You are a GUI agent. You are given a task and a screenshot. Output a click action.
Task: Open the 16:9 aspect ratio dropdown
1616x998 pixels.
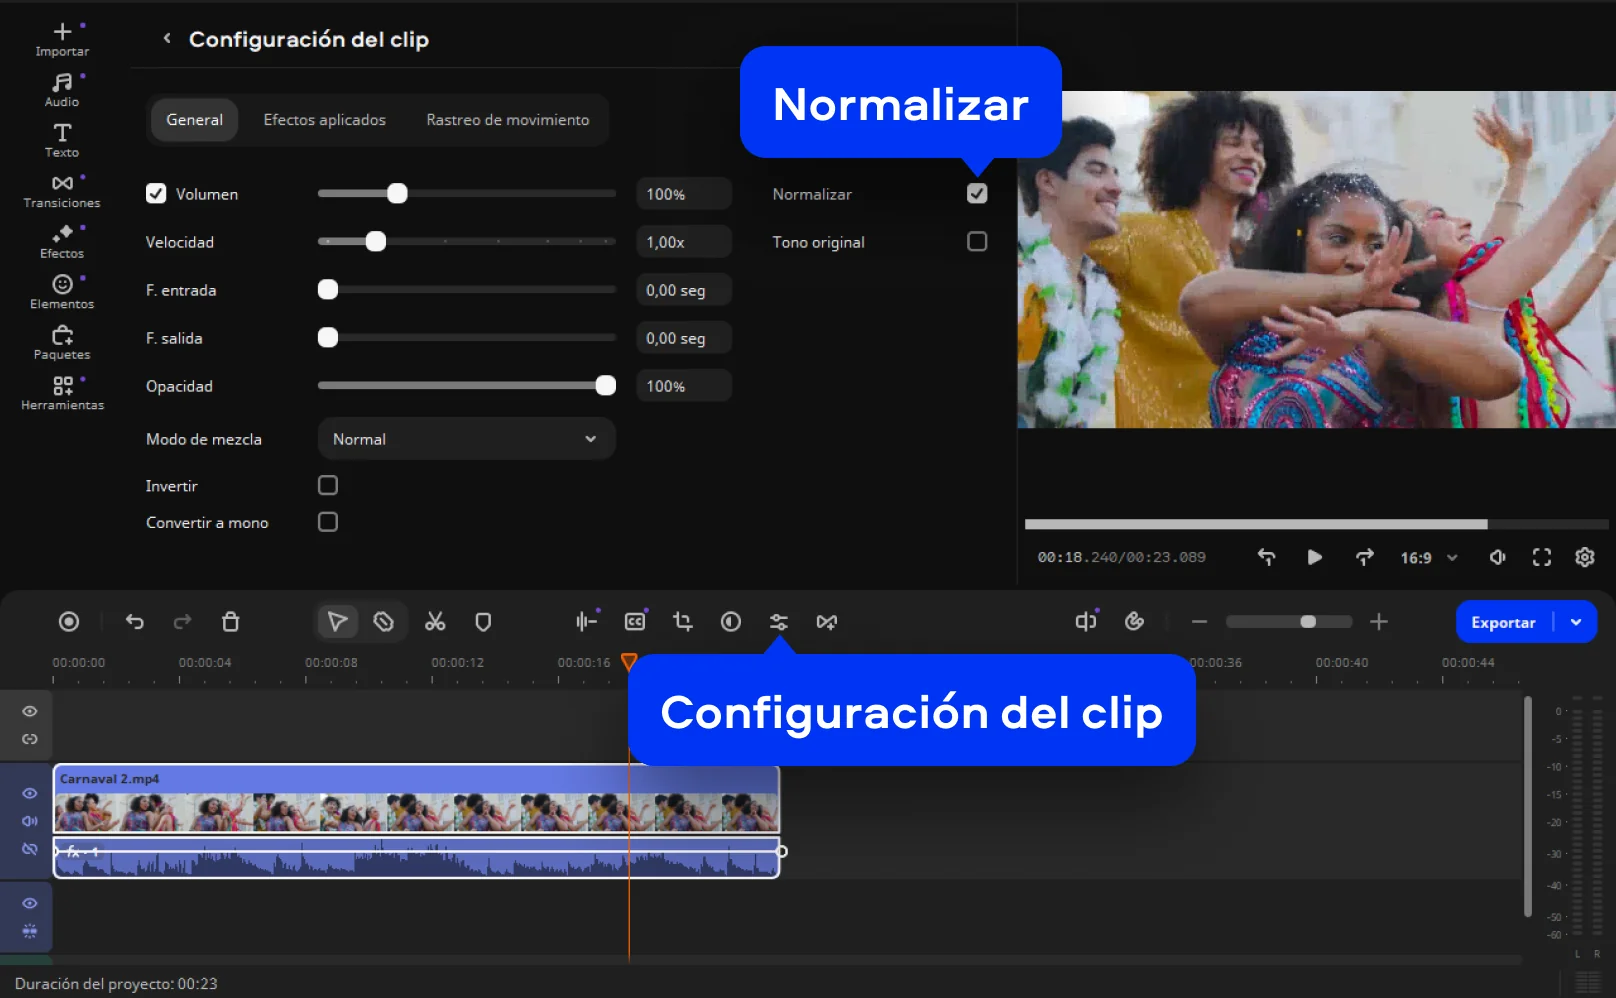point(1428,558)
